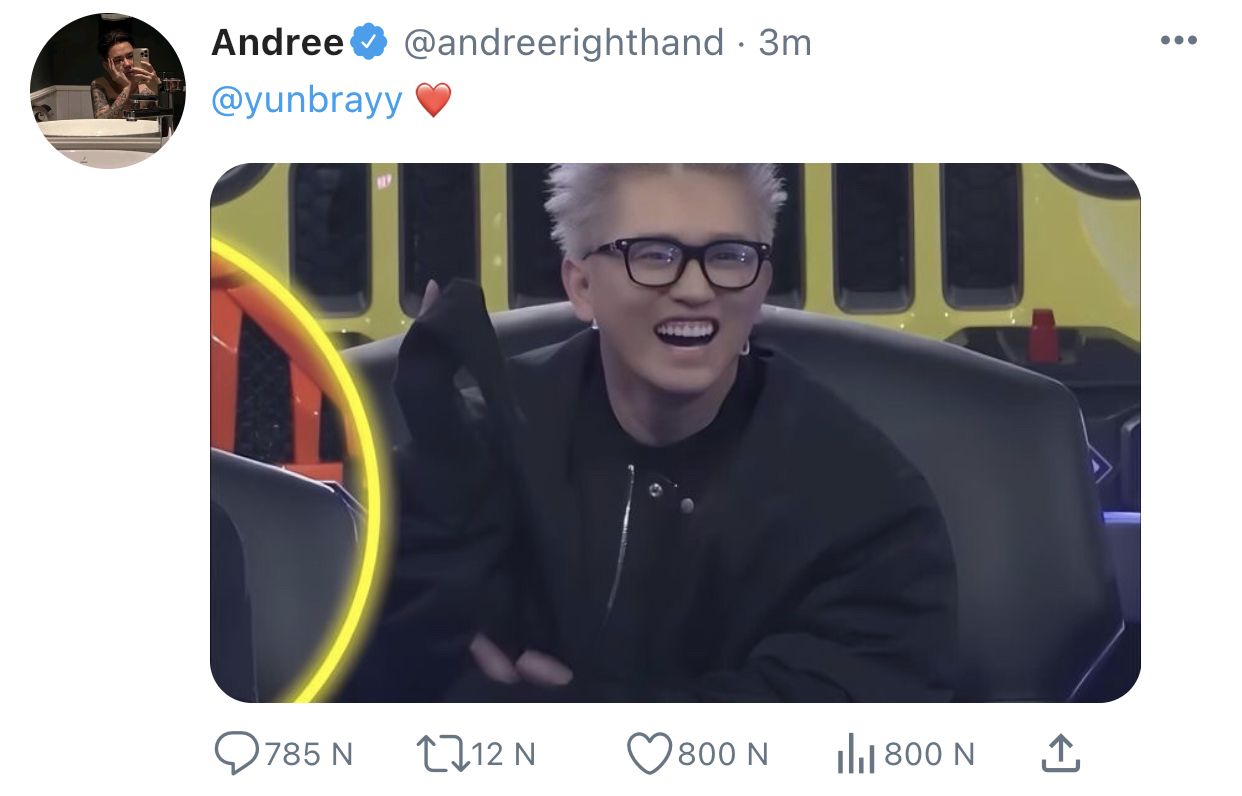Click the 800 N views count
The image size is (1242, 796).
click(x=929, y=754)
